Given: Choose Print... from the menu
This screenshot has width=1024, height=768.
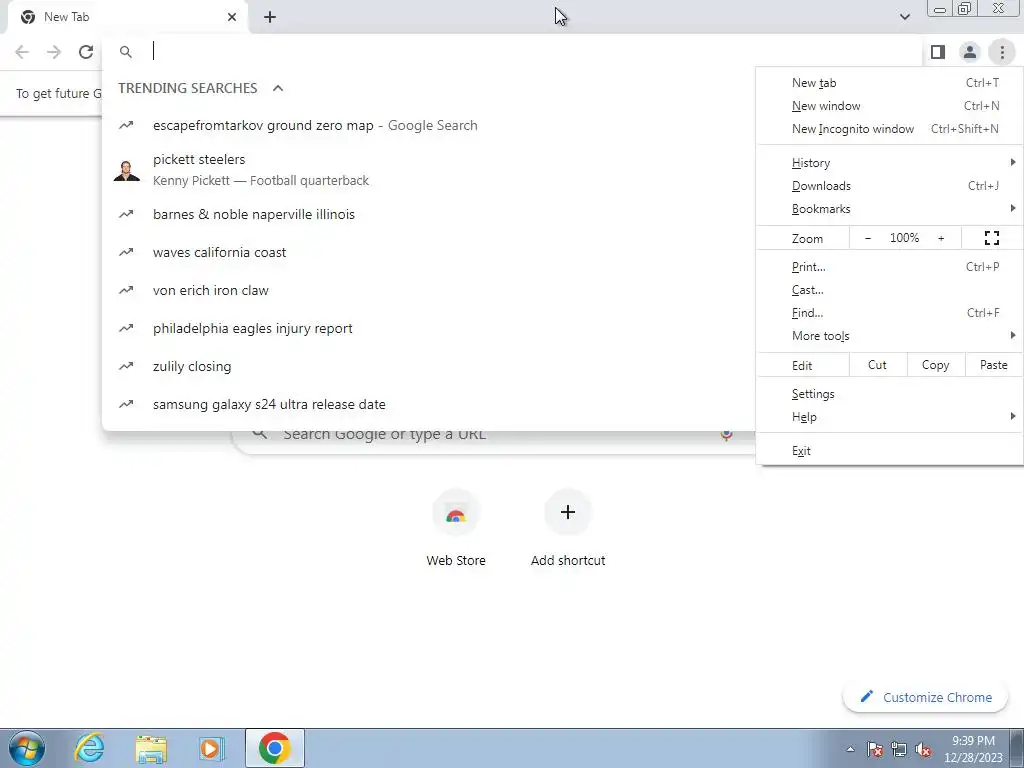Looking at the screenshot, I should click(x=889, y=266).
